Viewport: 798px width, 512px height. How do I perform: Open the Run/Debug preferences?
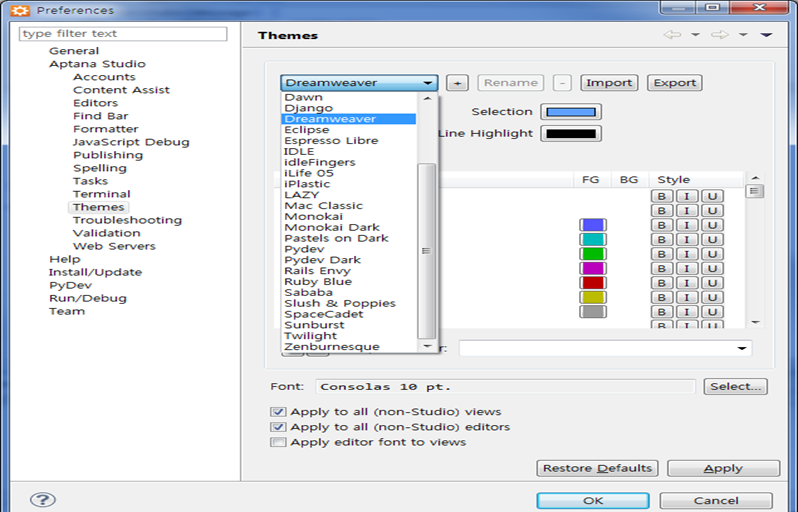click(x=88, y=298)
